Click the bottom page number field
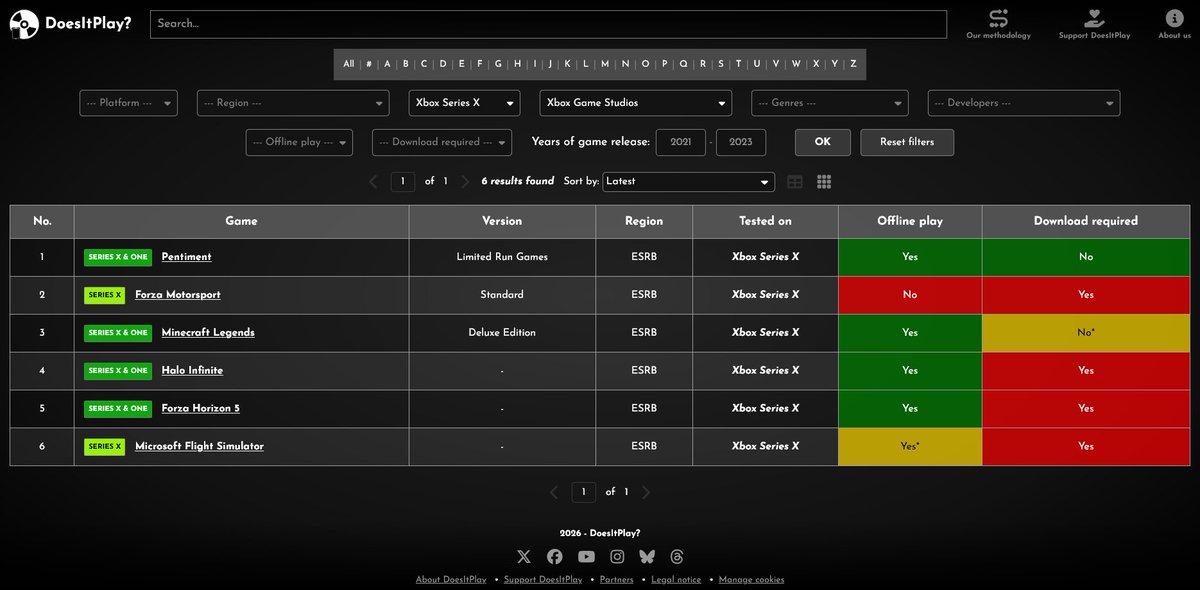The width and height of the screenshot is (1200, 590). click(584, 492)
